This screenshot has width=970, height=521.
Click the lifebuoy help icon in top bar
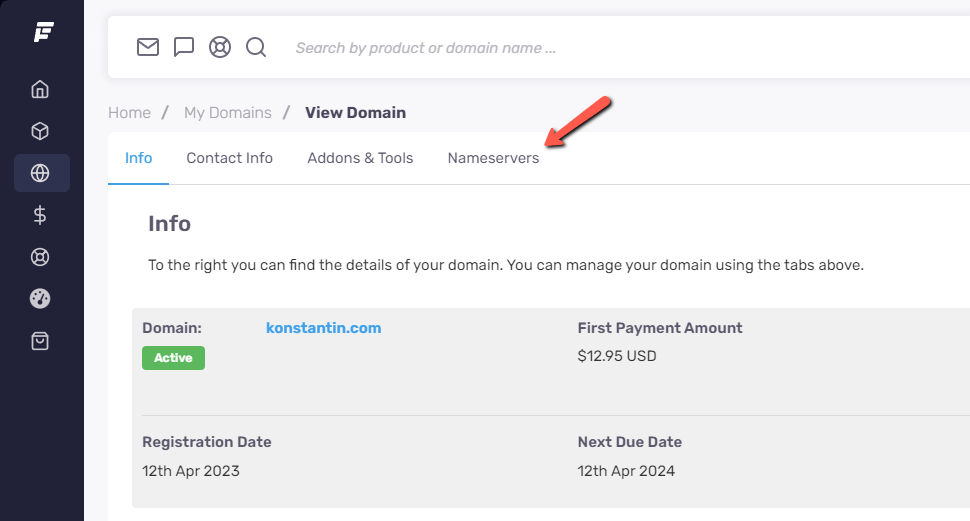(x=220, y=47)
